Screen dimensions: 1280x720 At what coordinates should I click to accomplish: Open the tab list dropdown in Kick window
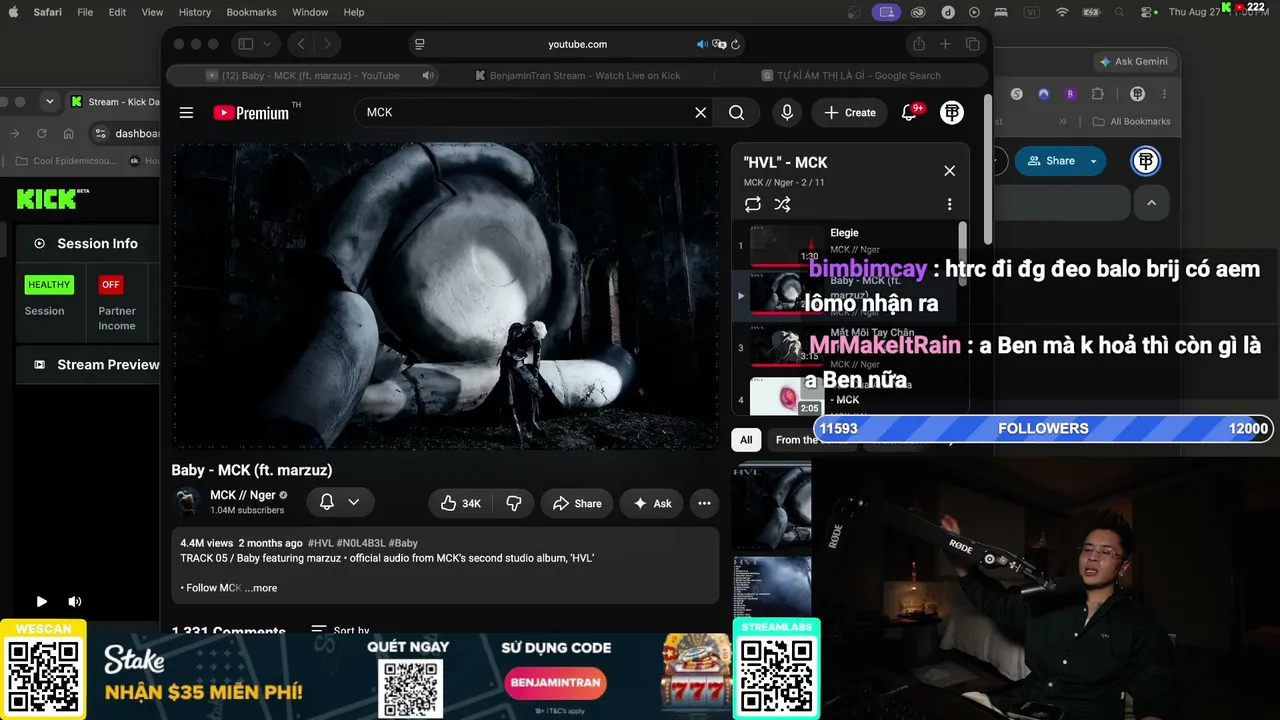coord(49,101)
